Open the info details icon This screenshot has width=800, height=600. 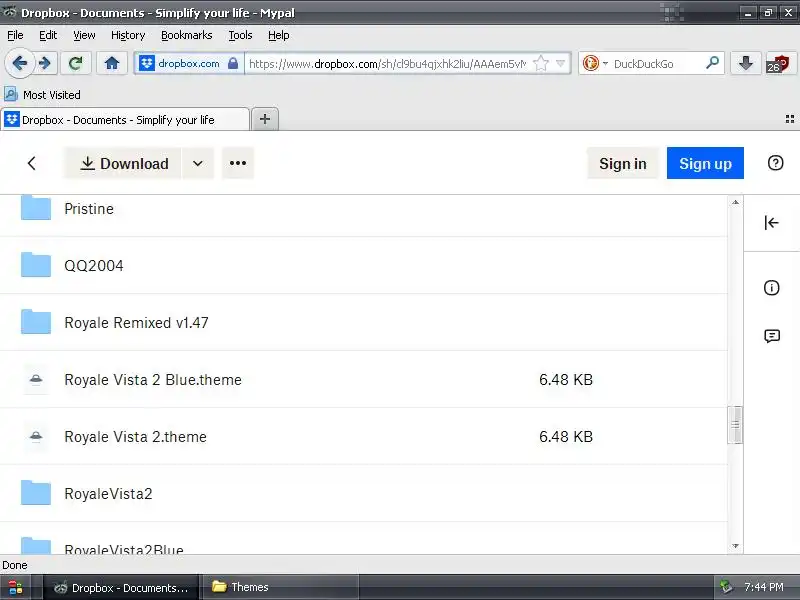pos(771,288)
